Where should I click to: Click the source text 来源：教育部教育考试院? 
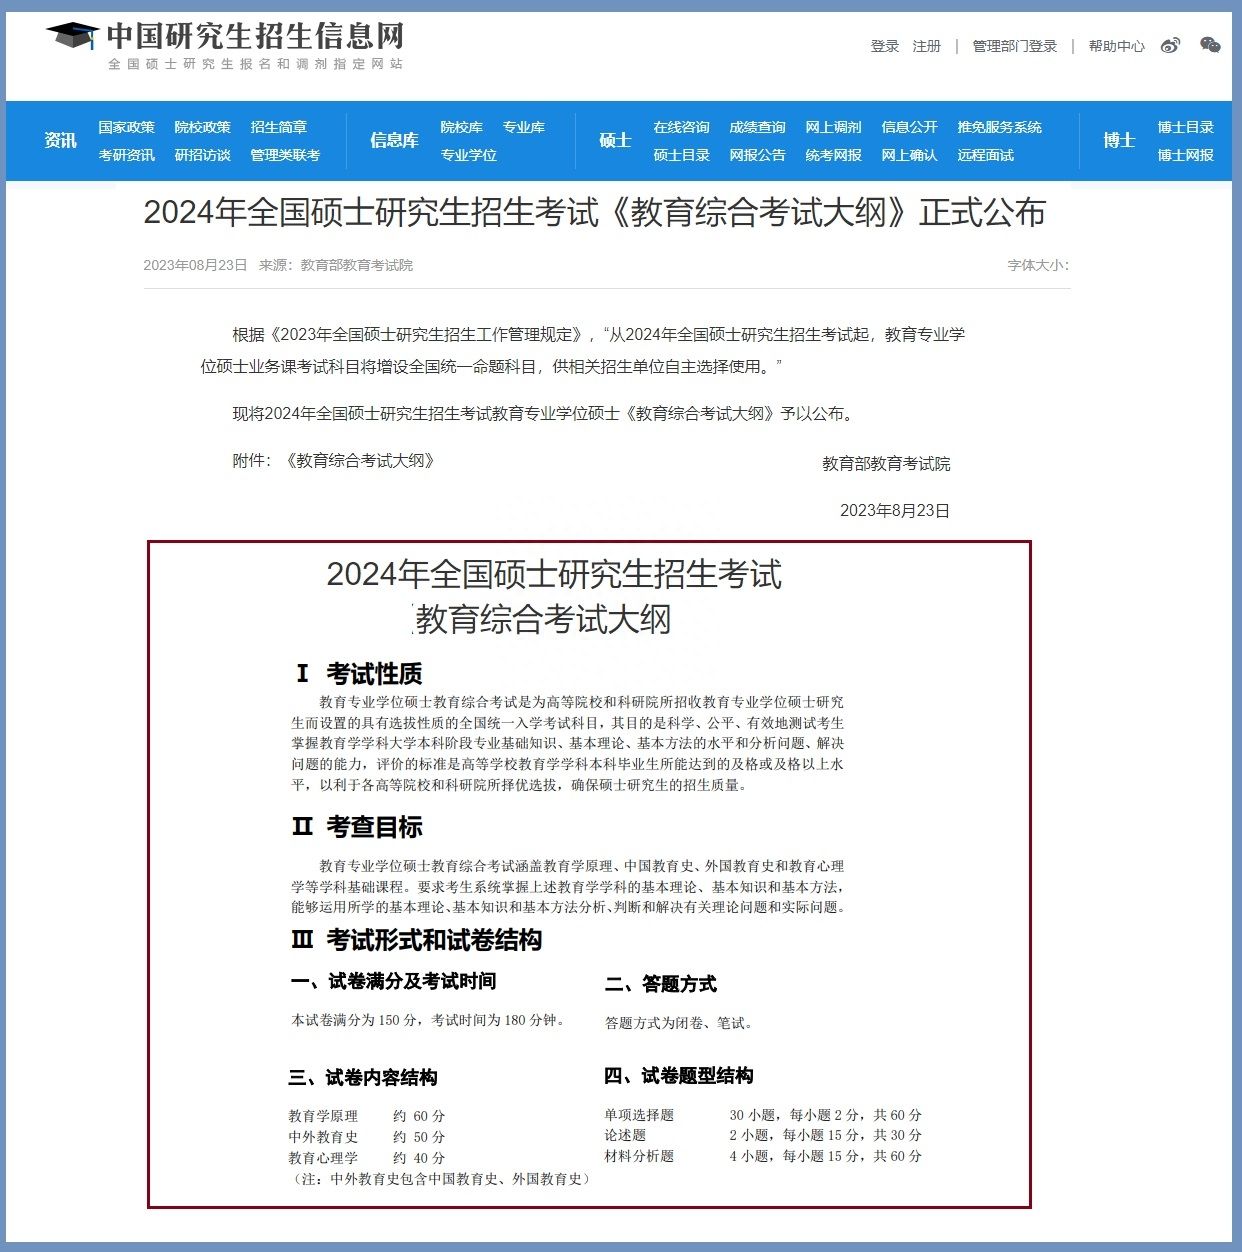(336, 265)
